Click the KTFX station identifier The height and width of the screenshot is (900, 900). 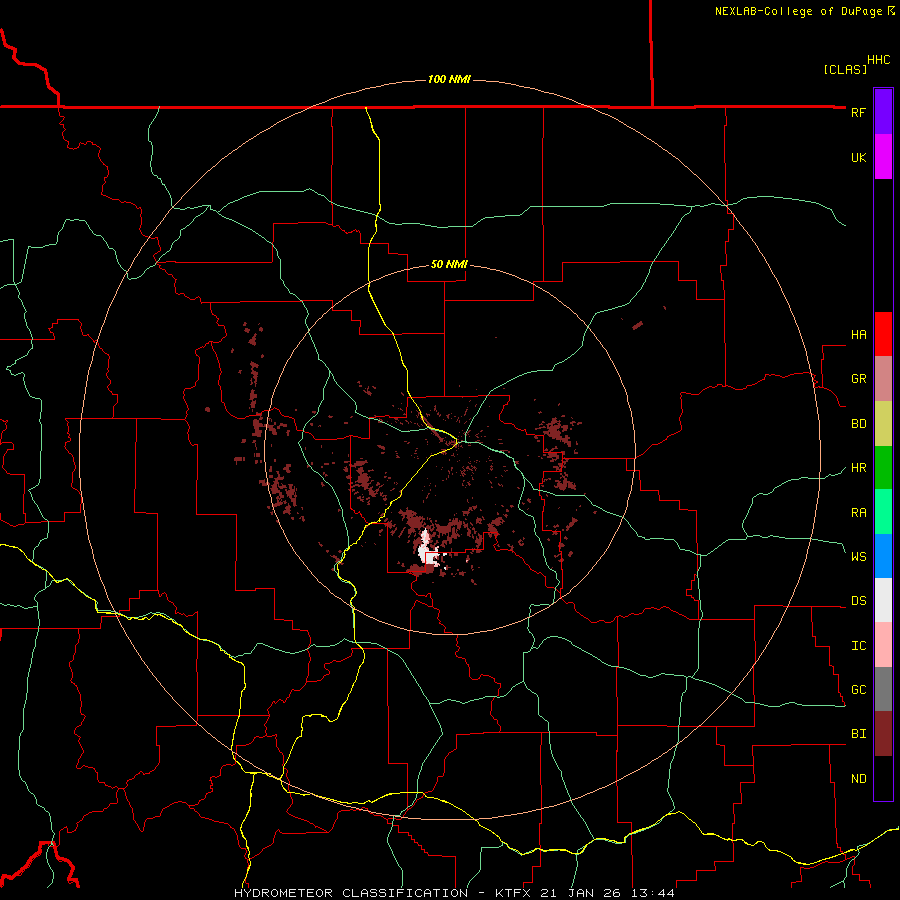point(514,893)
